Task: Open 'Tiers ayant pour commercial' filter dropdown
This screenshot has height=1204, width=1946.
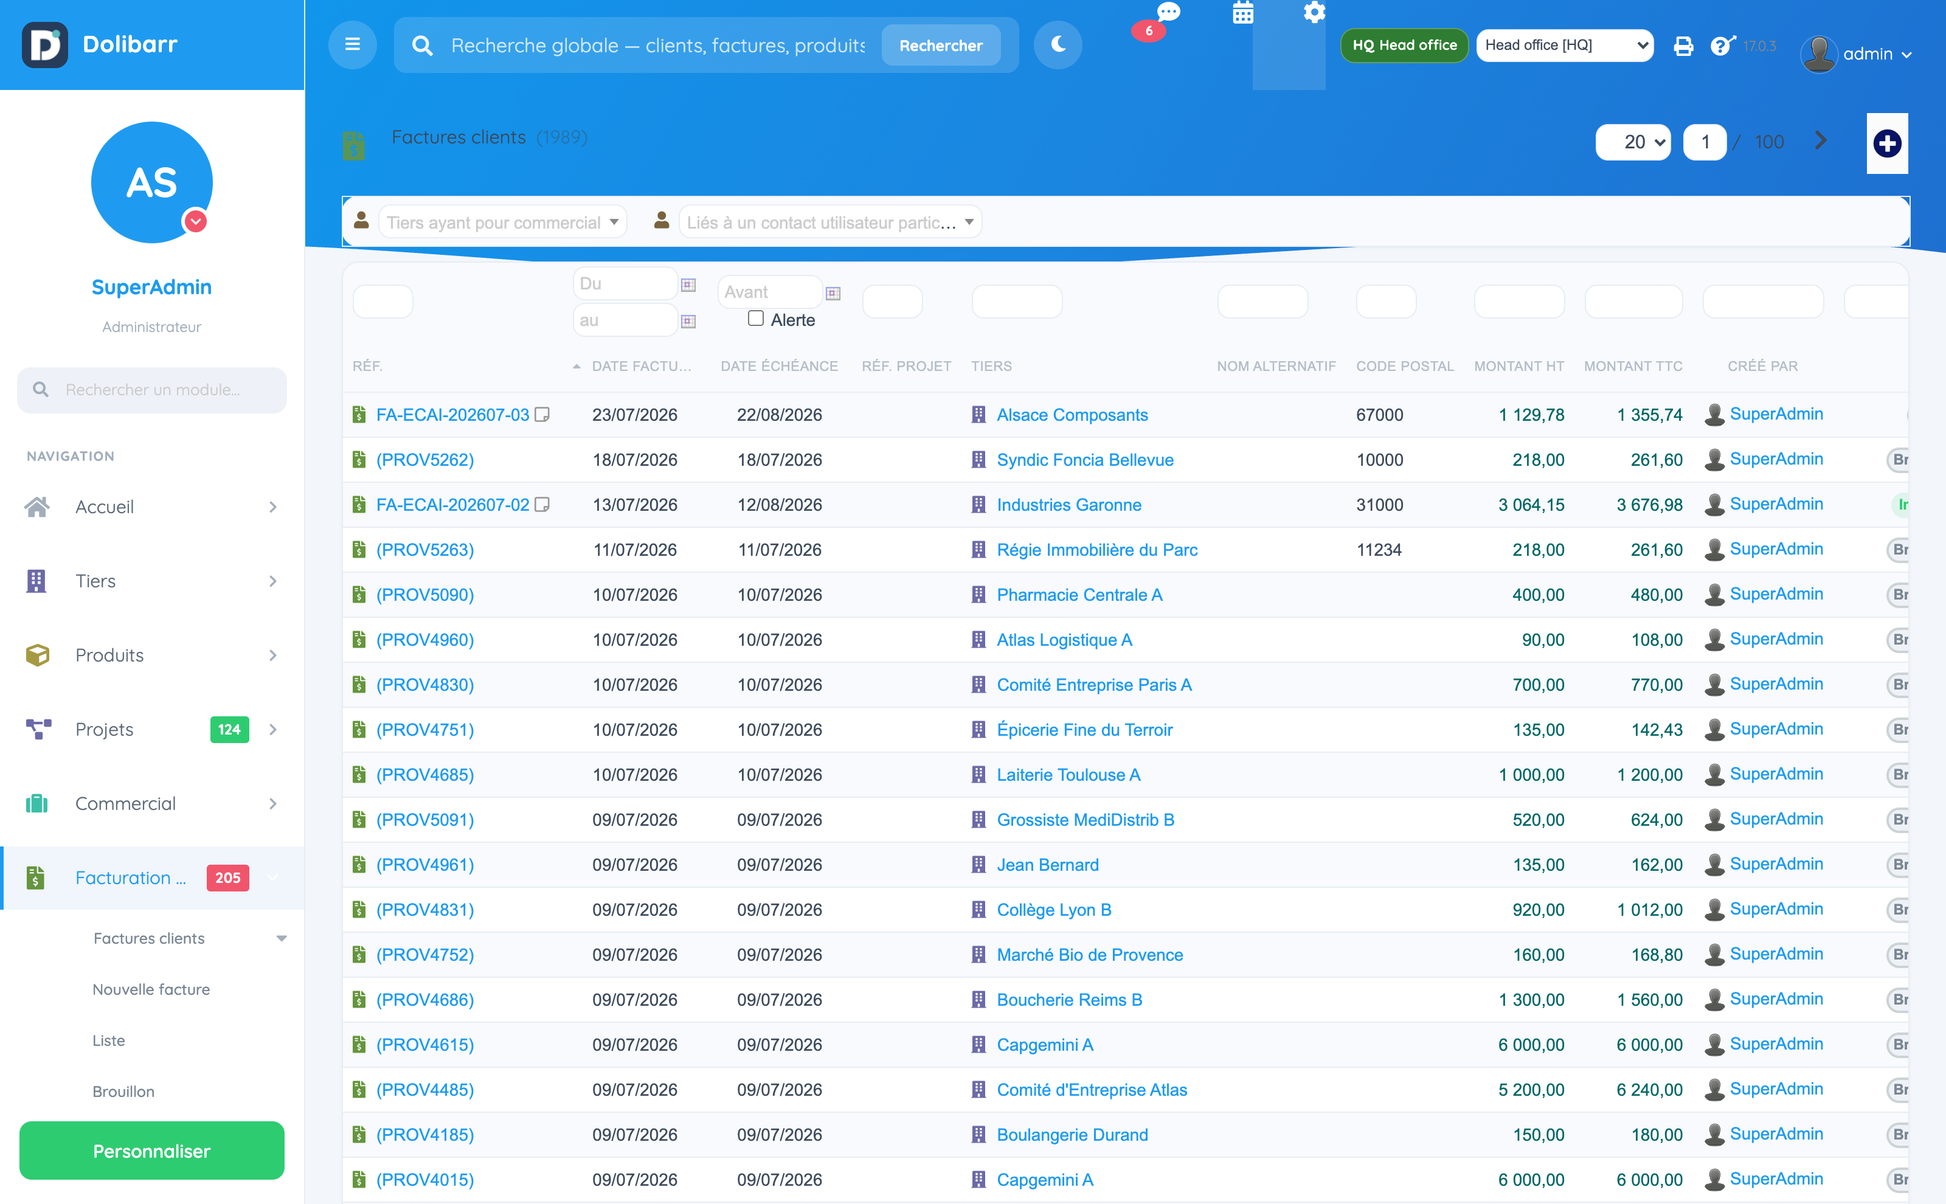Action: pos(502,222)
